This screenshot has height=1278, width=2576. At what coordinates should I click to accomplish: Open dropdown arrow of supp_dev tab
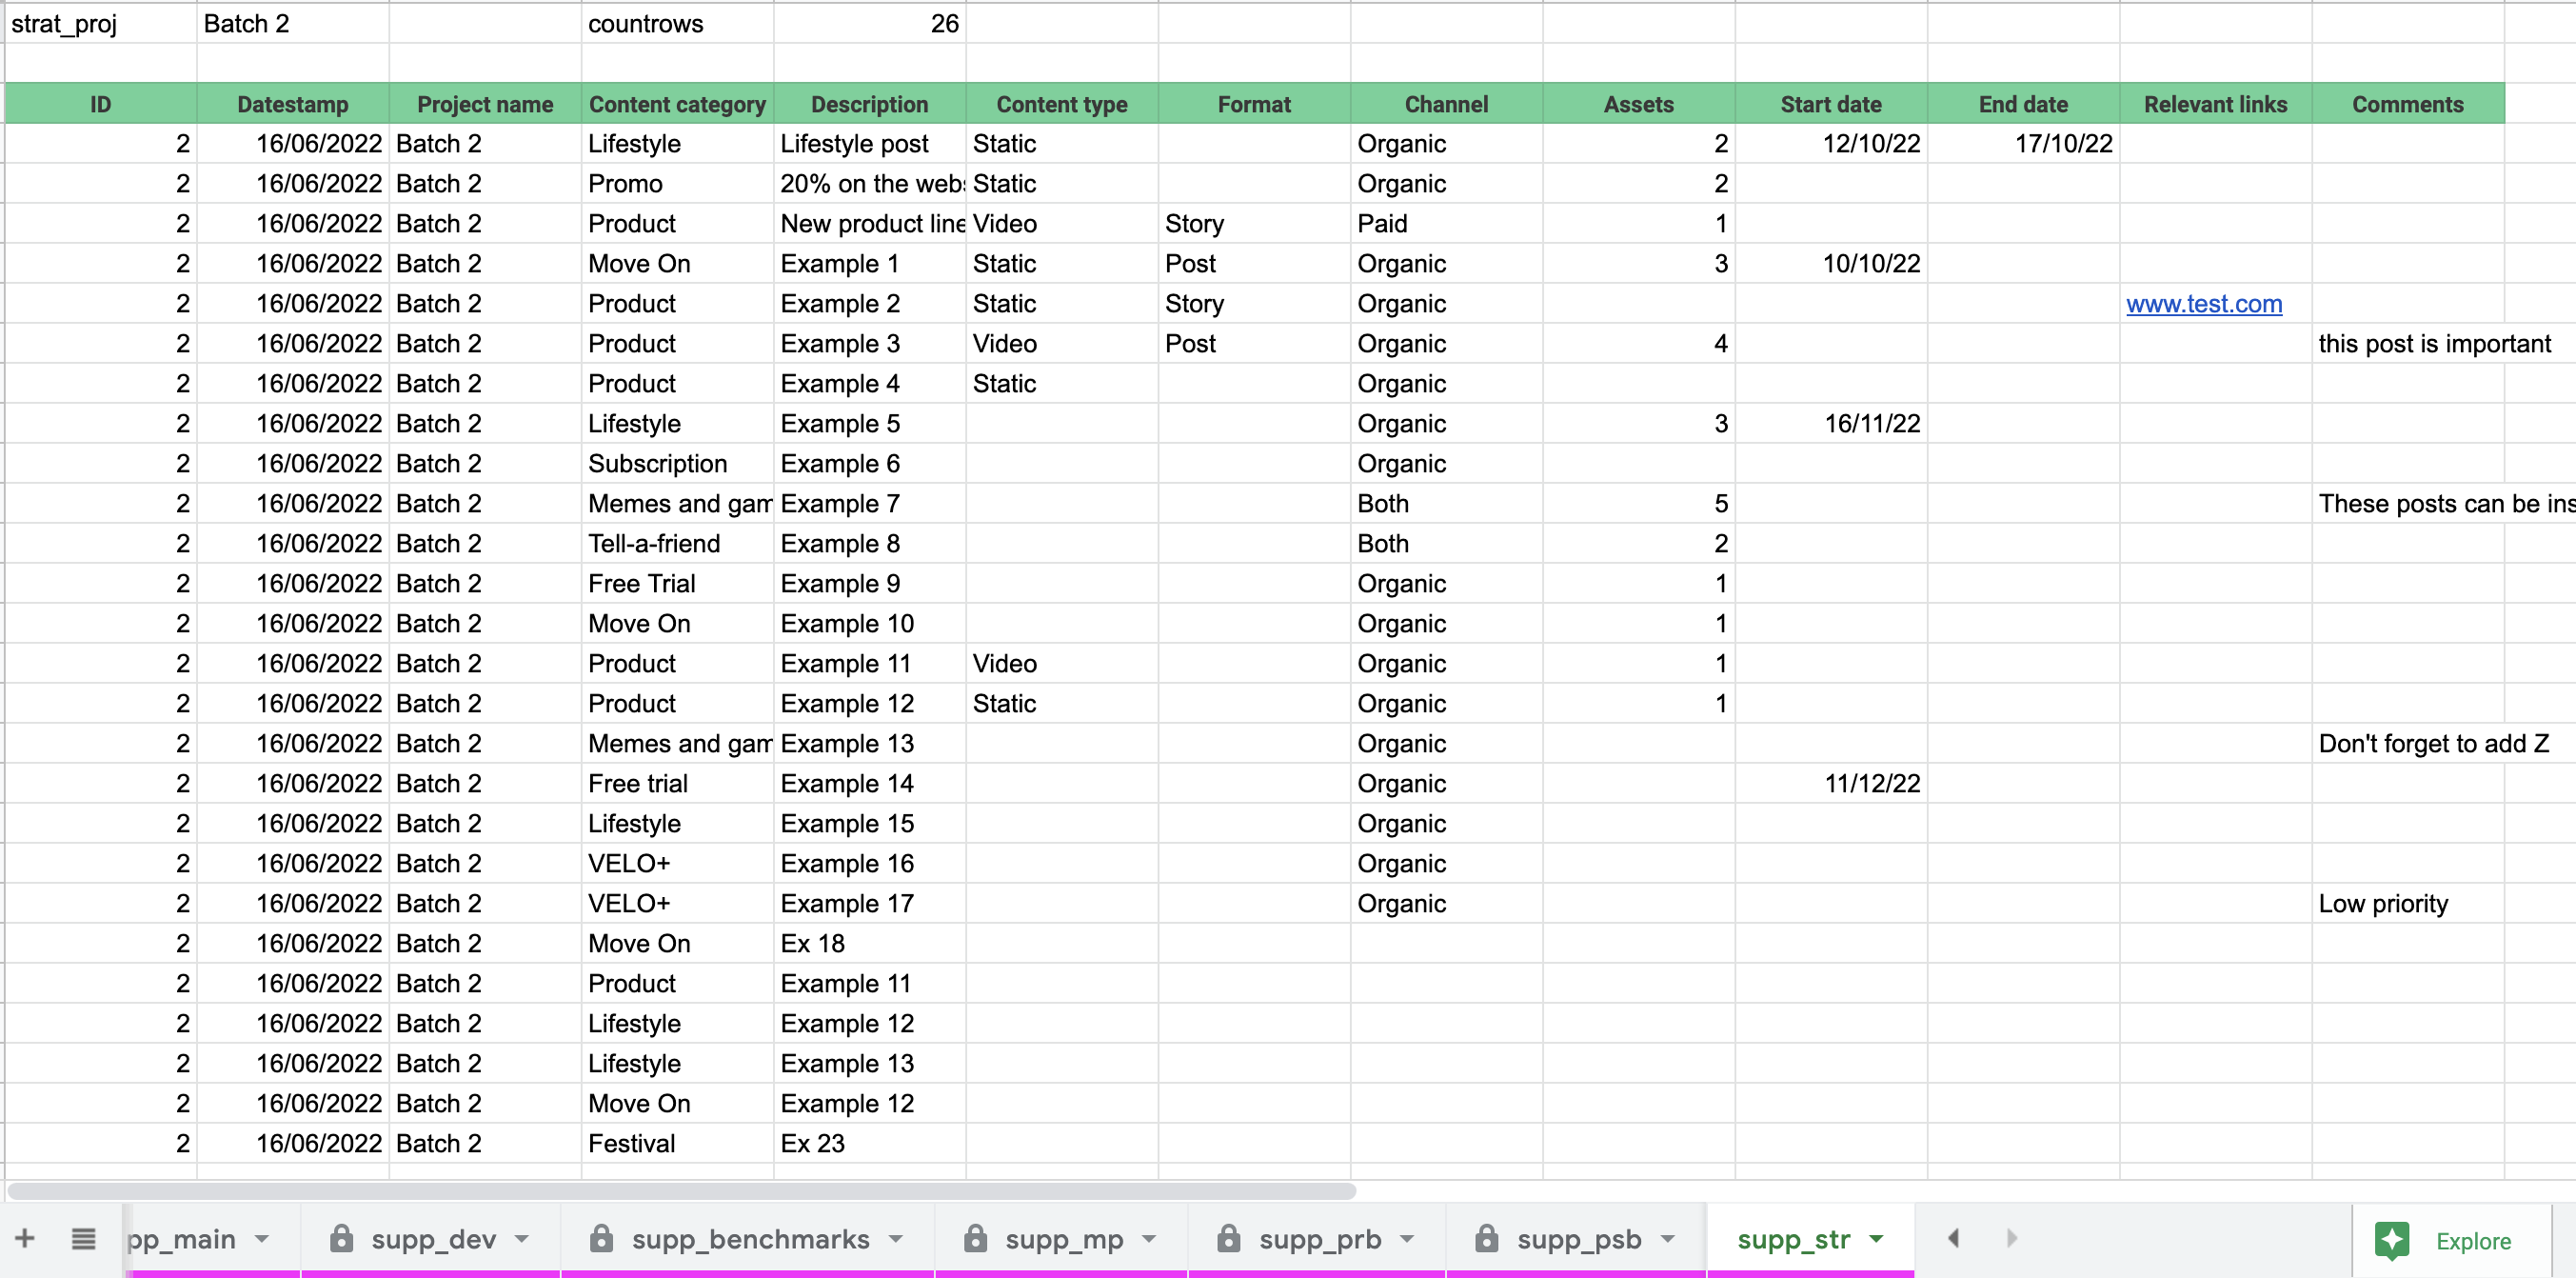[522, 1239]
